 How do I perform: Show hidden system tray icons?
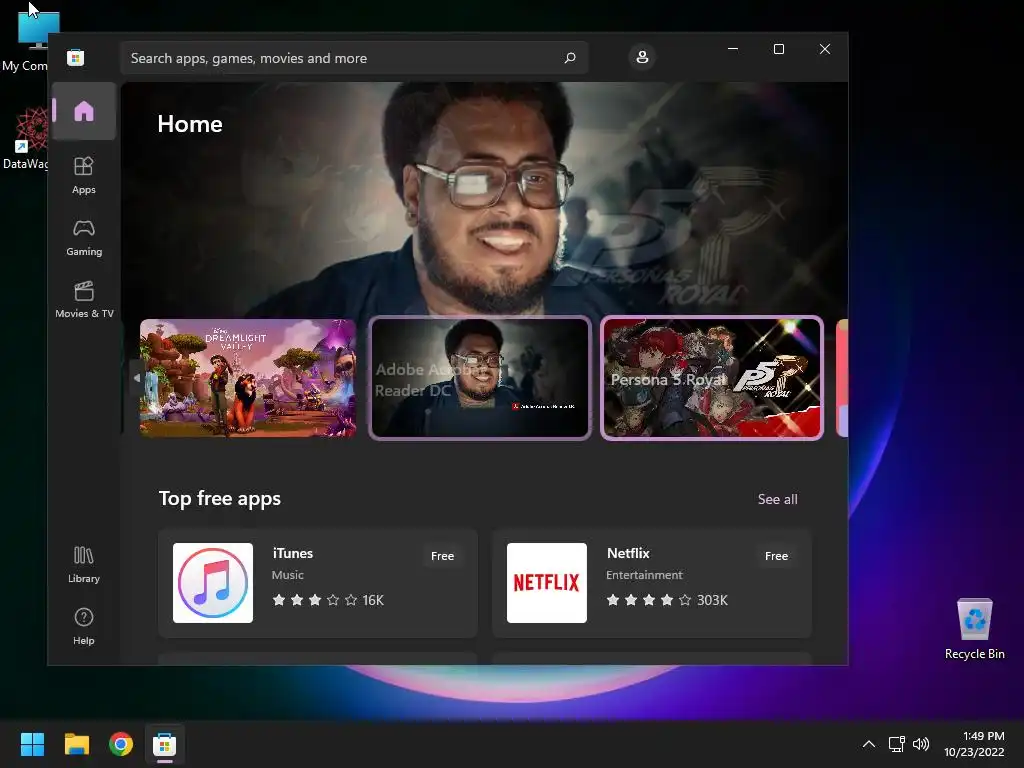(x=869, y=744)
